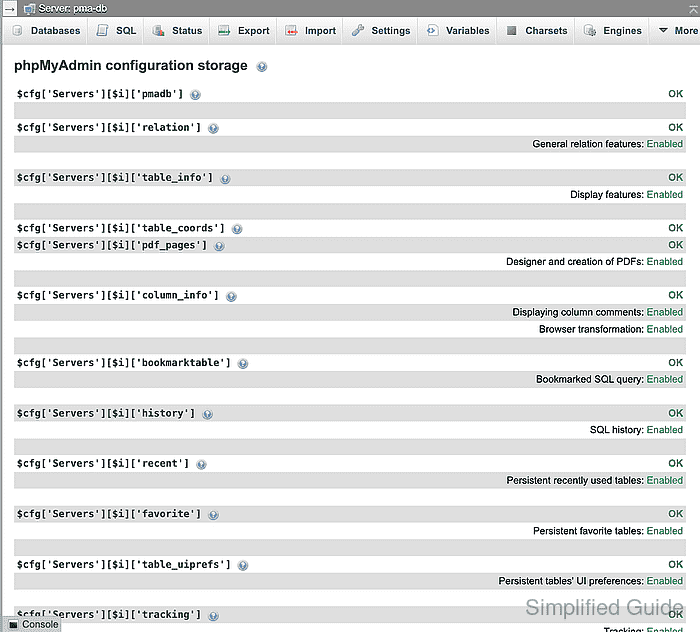Collapse the top menu with the corner icon
The width and height of the screenshot is (700, 632).
click(693, 8)
